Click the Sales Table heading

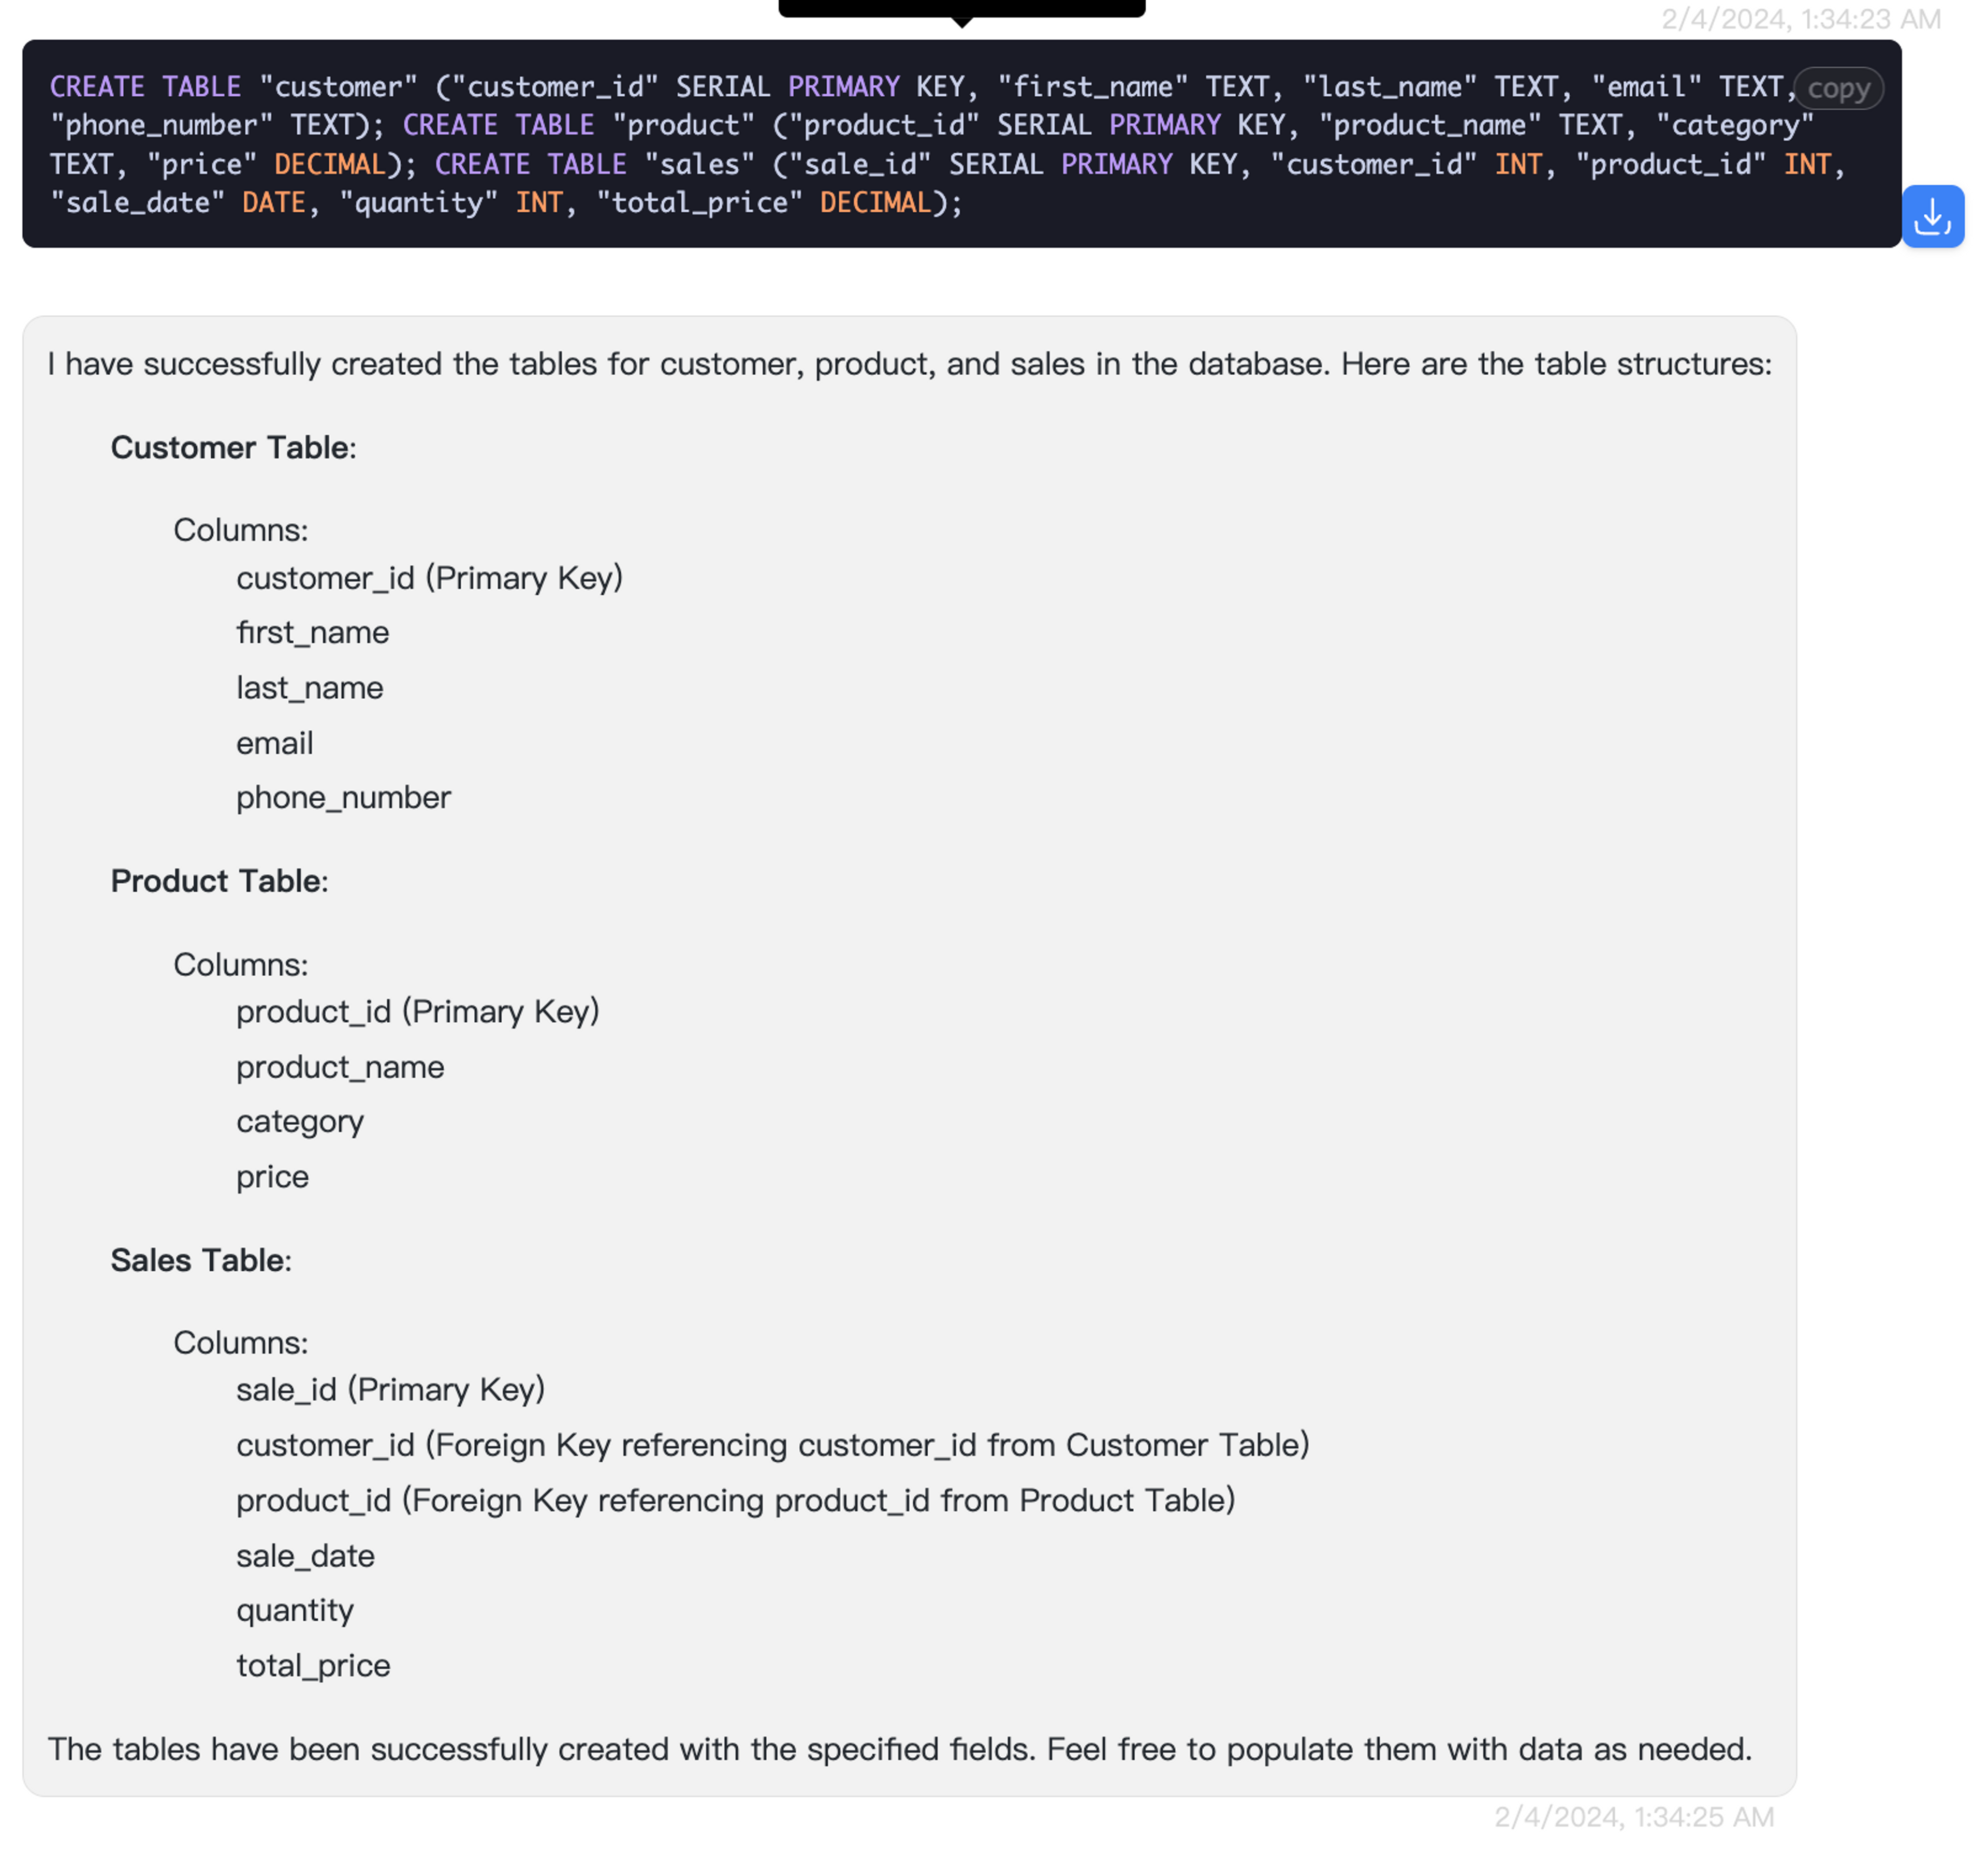pyautogui.click(x=201, y=1259)
